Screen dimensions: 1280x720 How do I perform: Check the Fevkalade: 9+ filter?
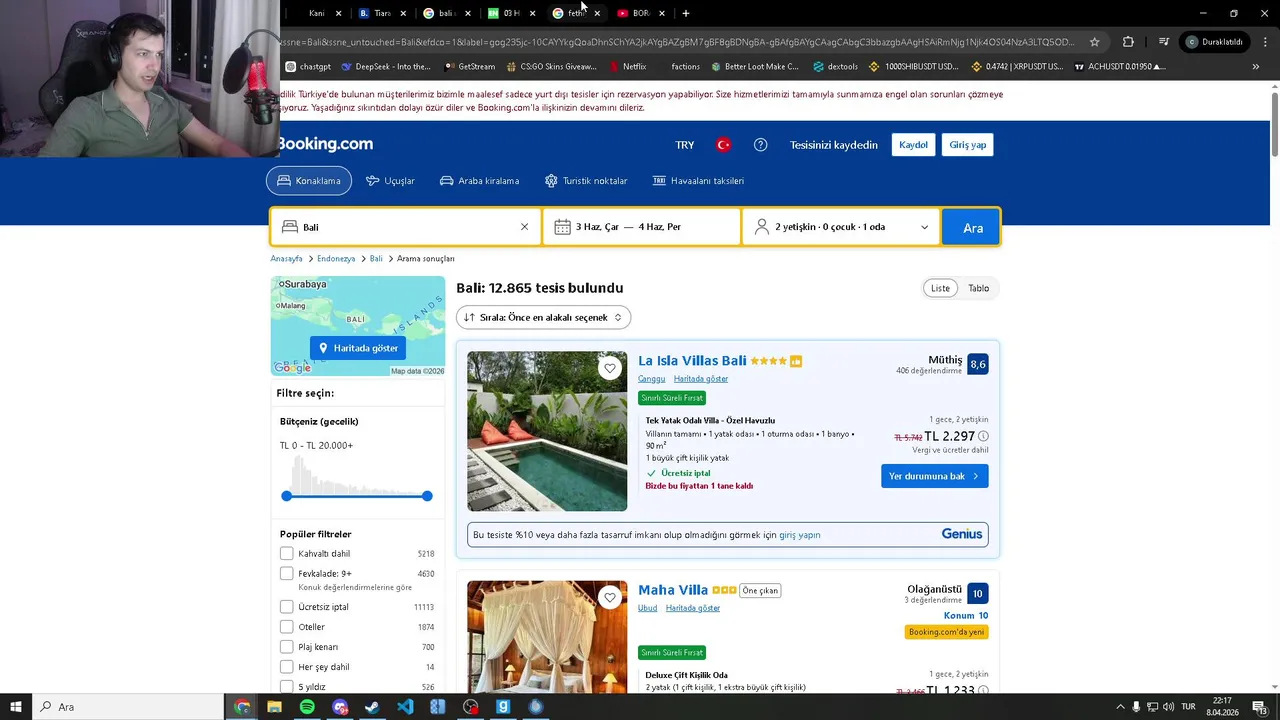coord(287,573)
